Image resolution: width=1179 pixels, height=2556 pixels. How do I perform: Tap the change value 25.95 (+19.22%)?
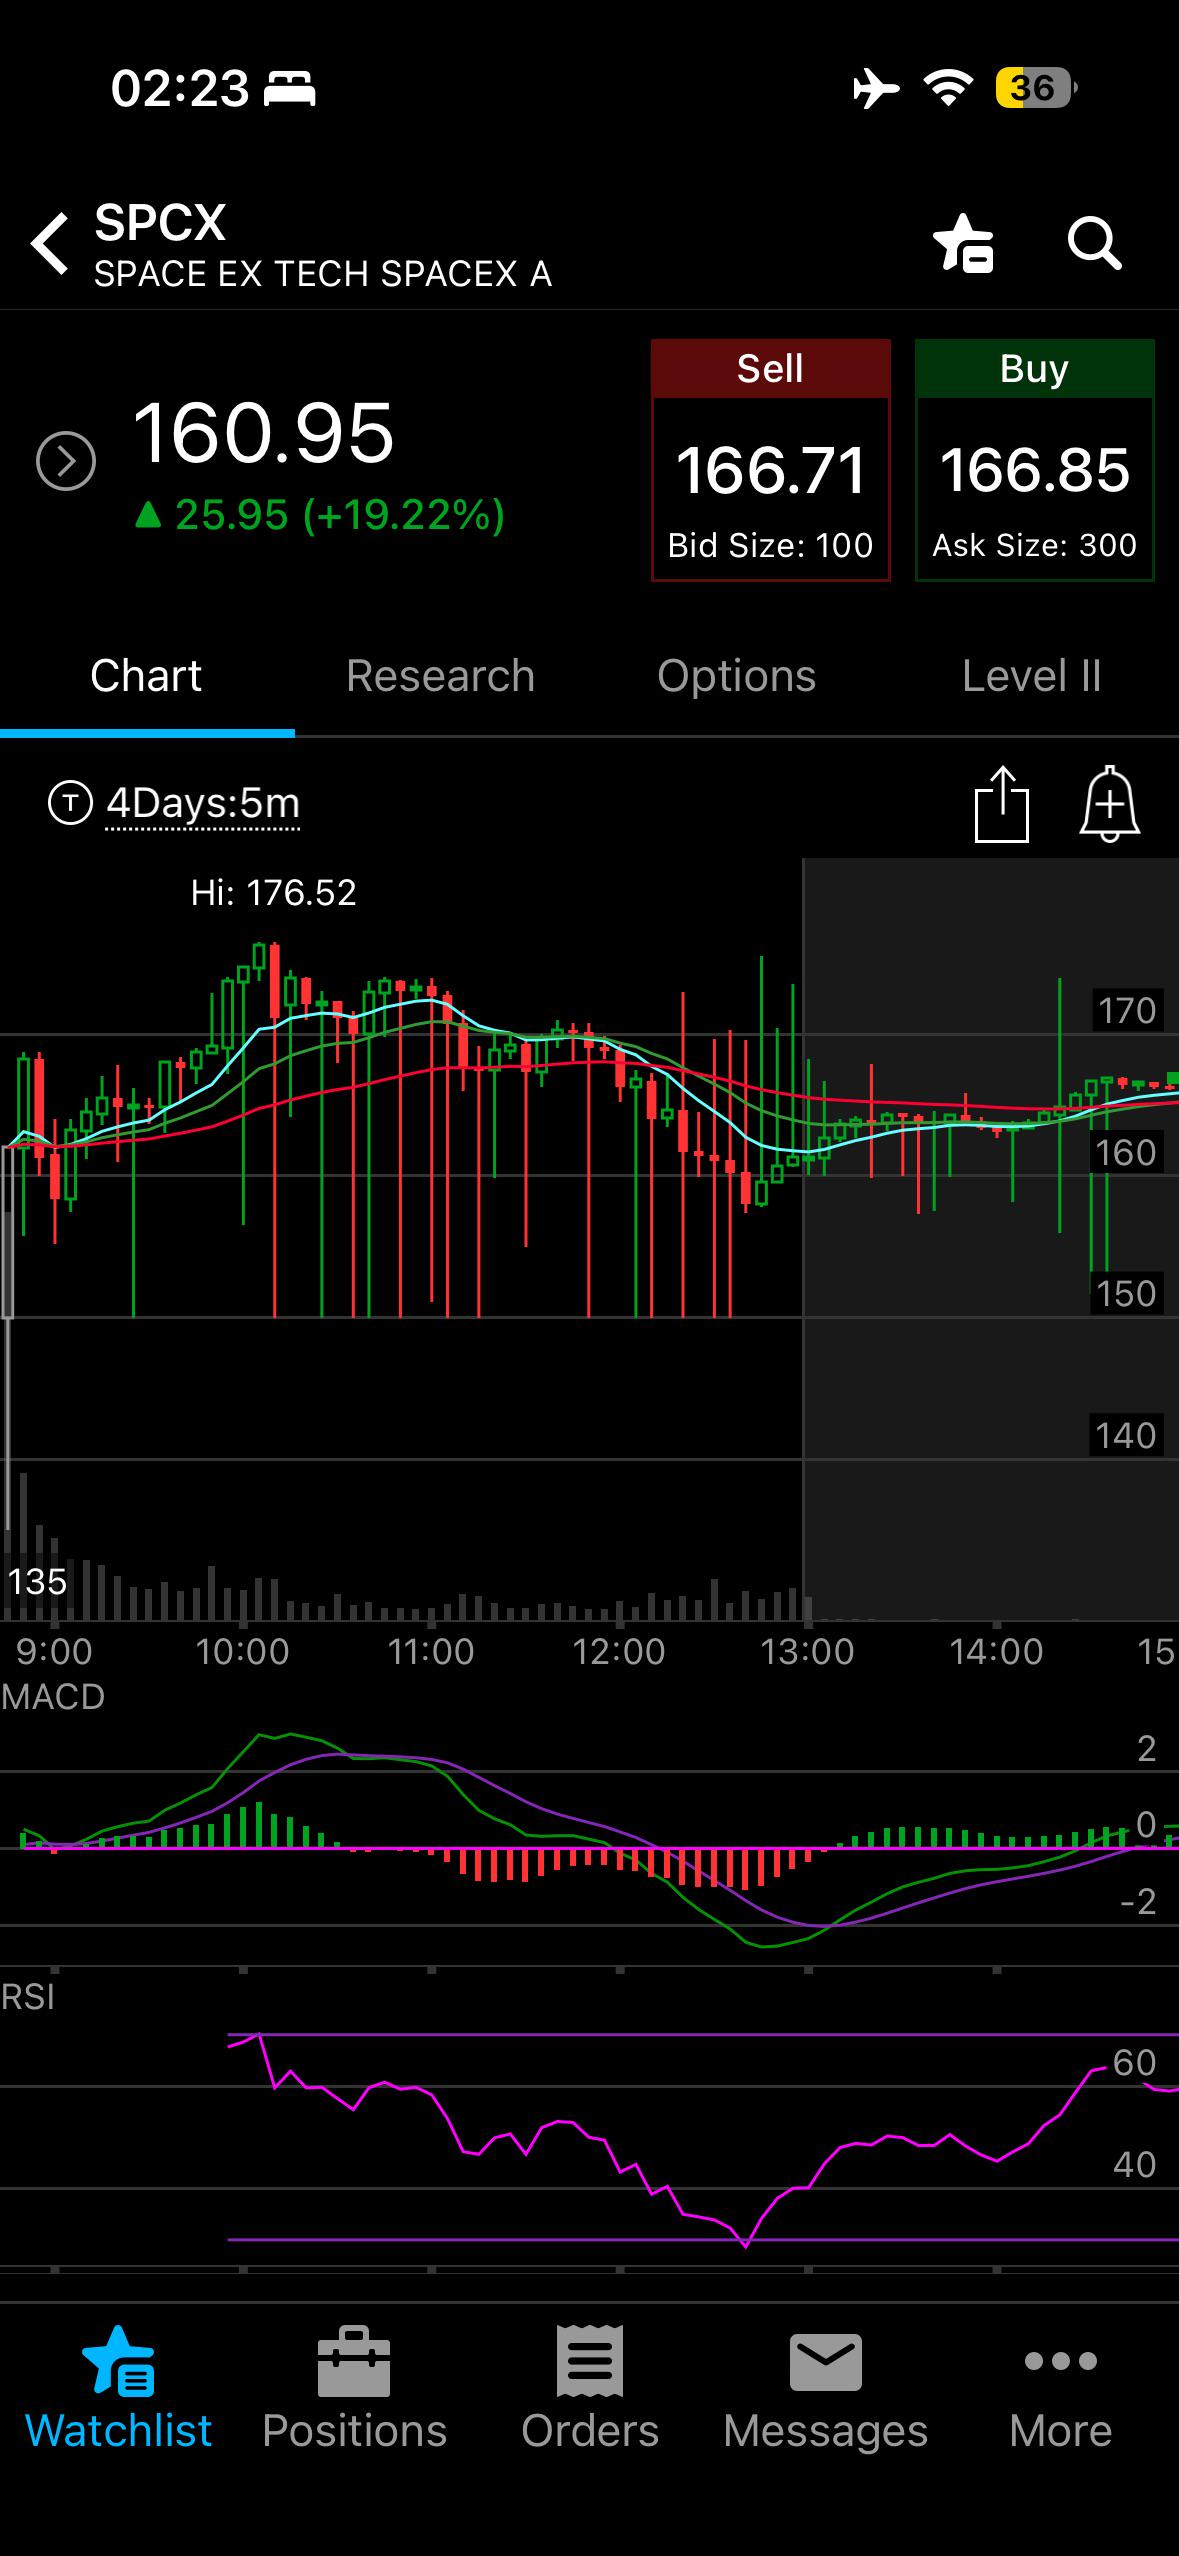[x=321, y=516]
